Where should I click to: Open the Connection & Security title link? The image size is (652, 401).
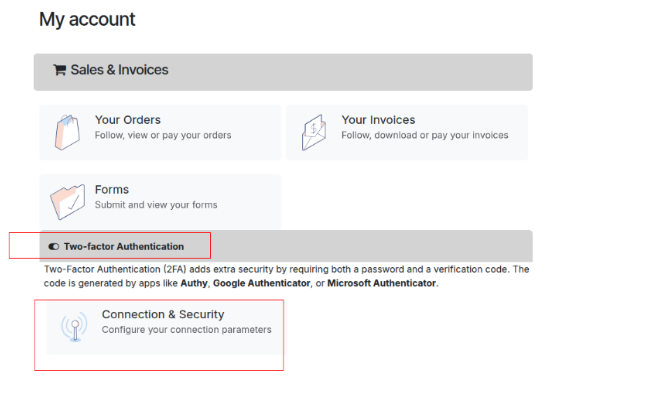pos(163,315)
